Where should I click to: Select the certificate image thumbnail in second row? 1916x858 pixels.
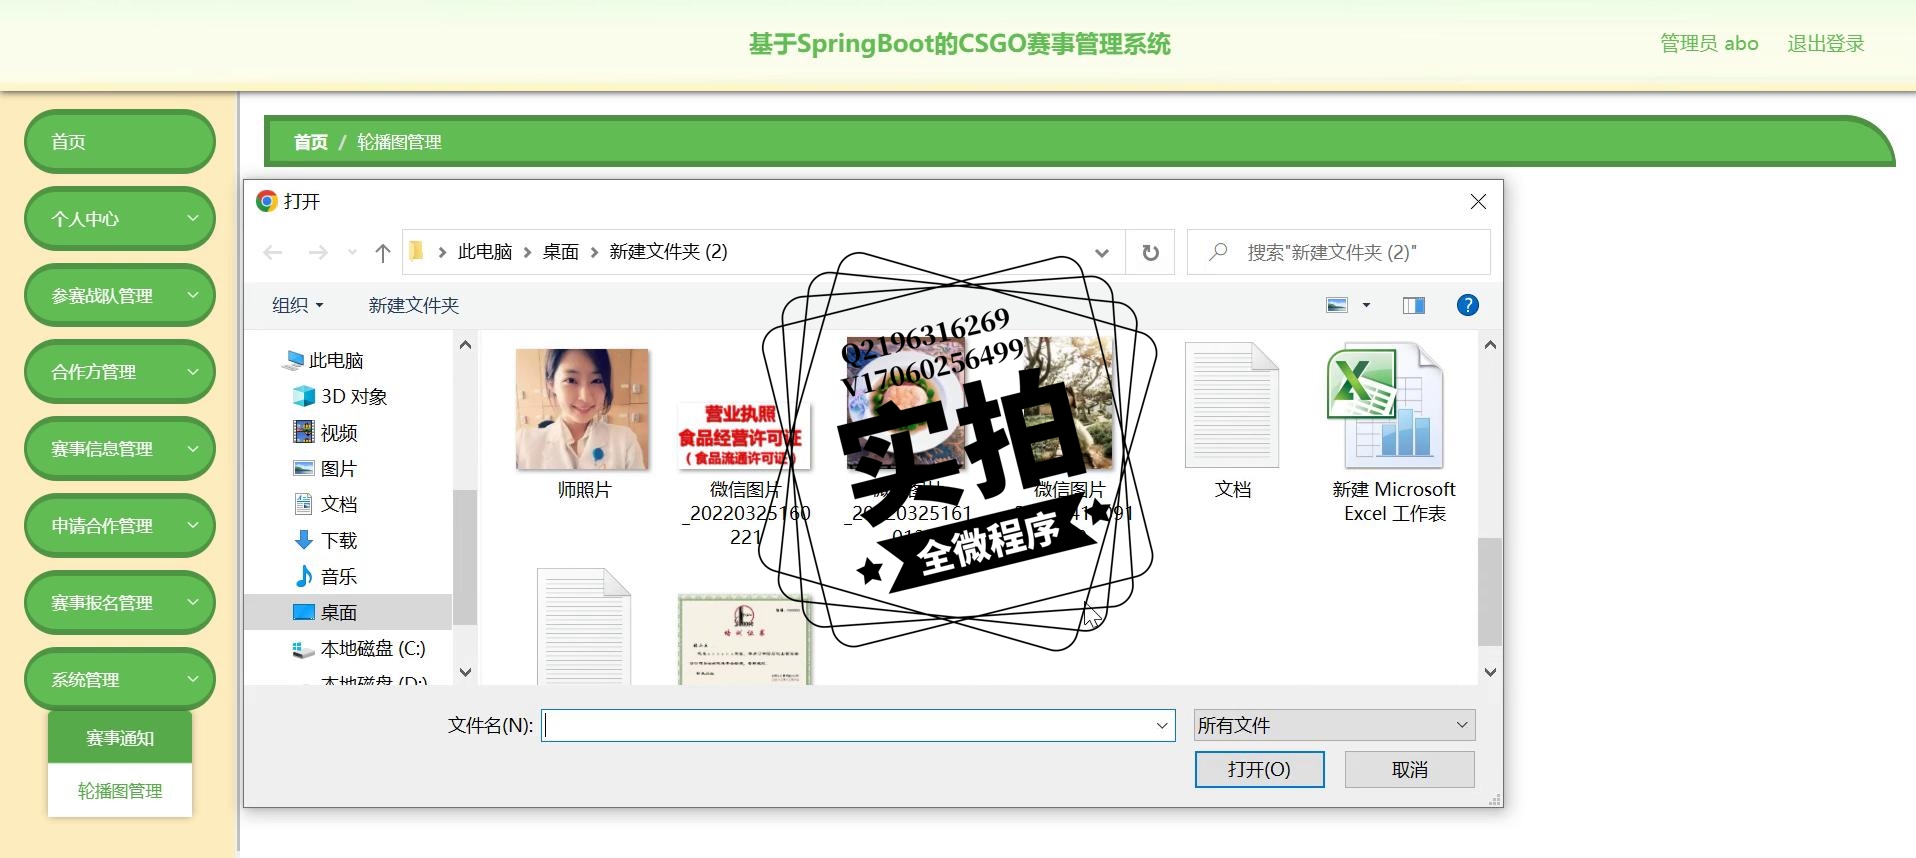pos(745,640)
